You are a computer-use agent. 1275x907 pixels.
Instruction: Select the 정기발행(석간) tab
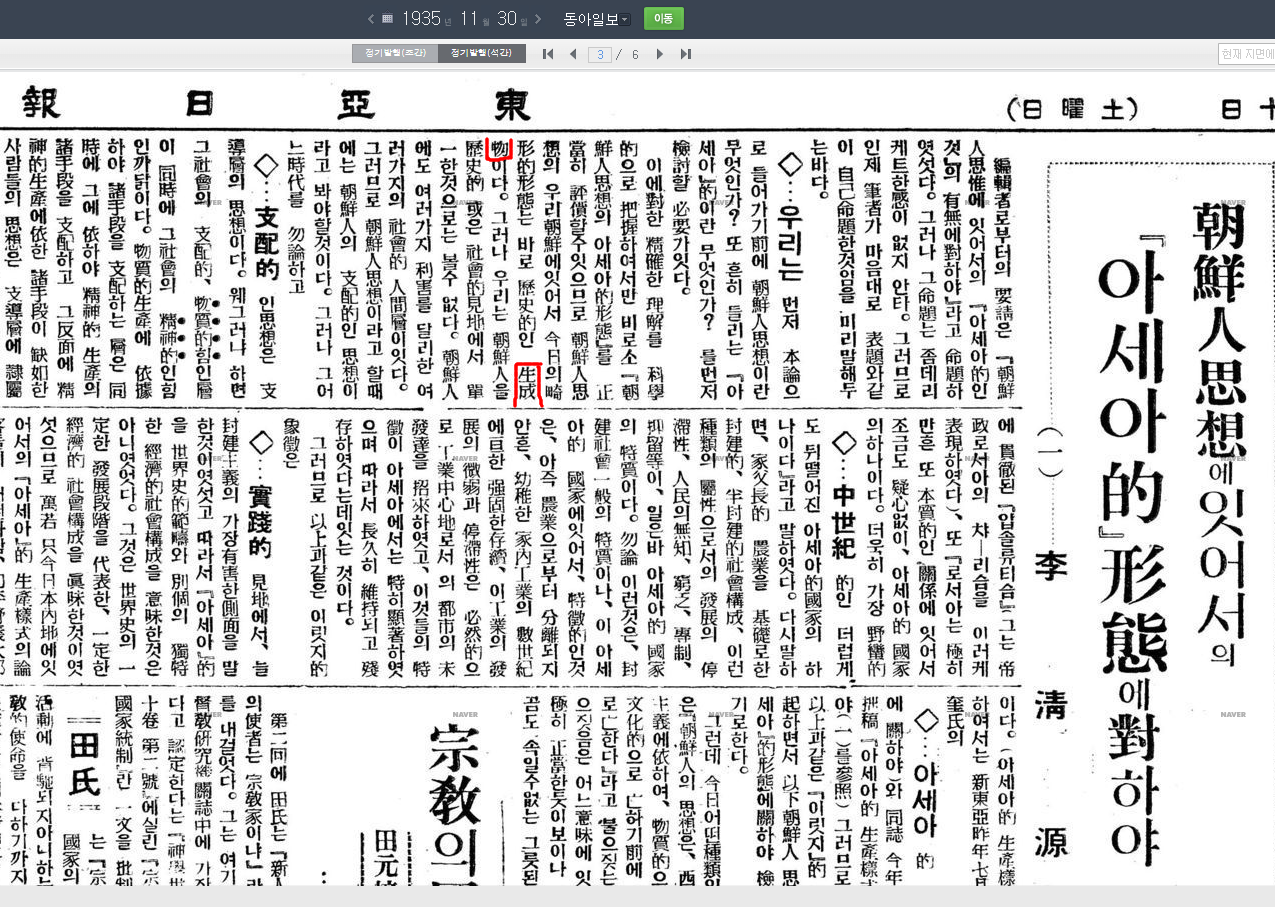click(481, 53)
